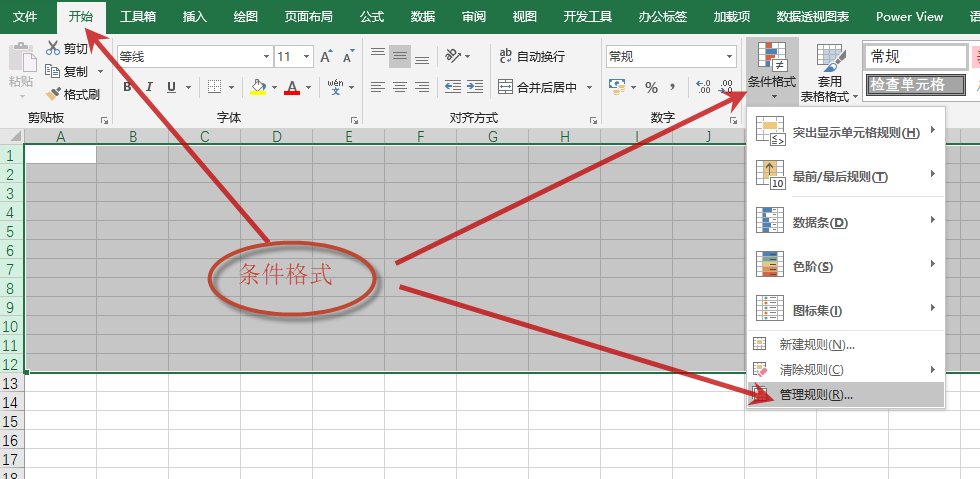This screenshot has height=479, width=980.
Task: Click the Paste (粘贴) icon
Action: pos(21,58)
